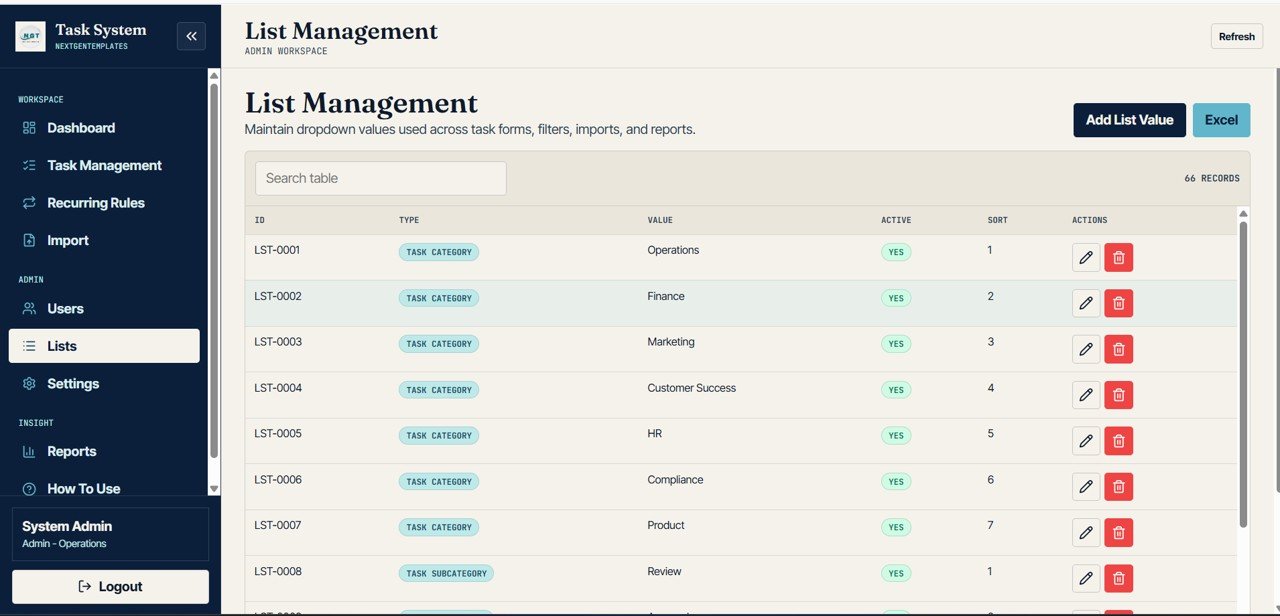Click the Task System logo image
This screenshot has width=1280, height=616.
click(x=30, y=37)
